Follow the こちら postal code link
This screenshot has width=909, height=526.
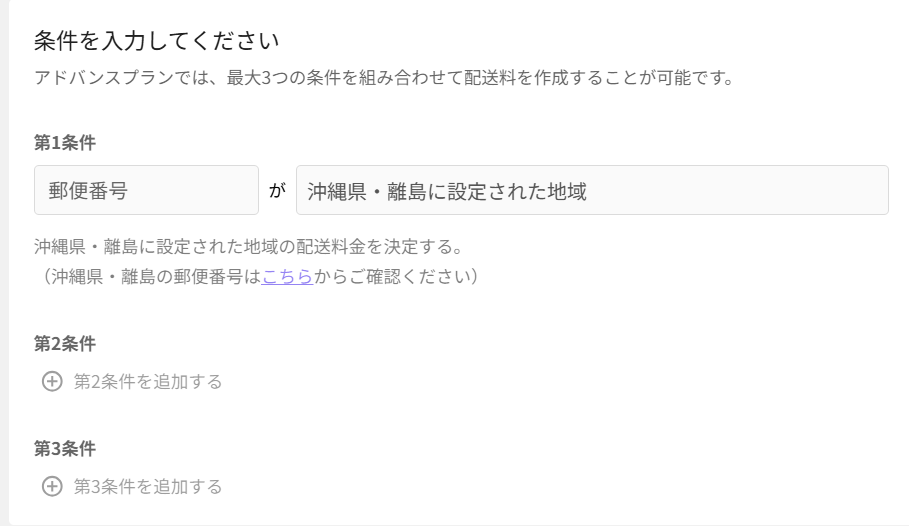287,276
